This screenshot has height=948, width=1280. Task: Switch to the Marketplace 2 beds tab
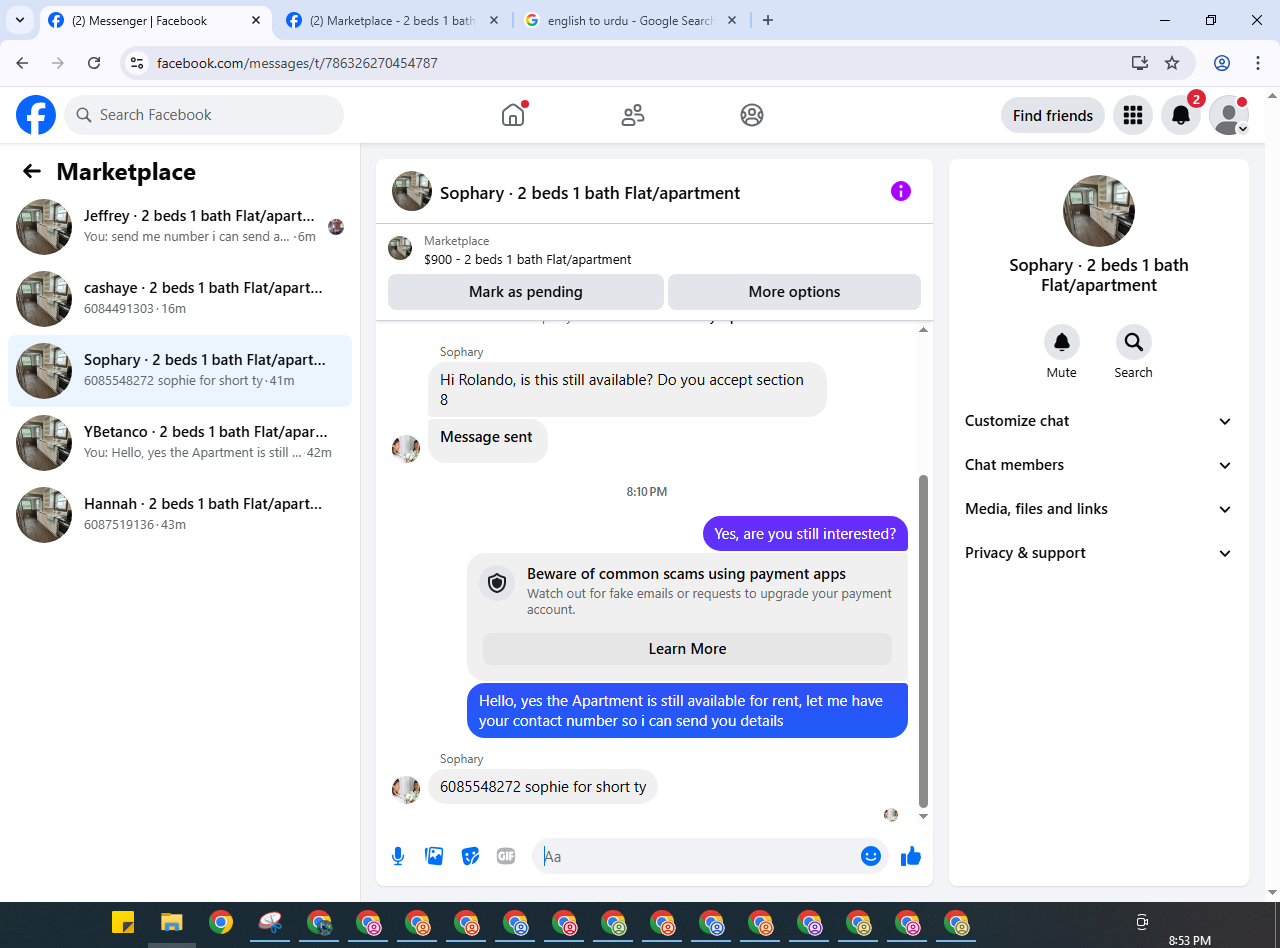[x=393, y=20]
